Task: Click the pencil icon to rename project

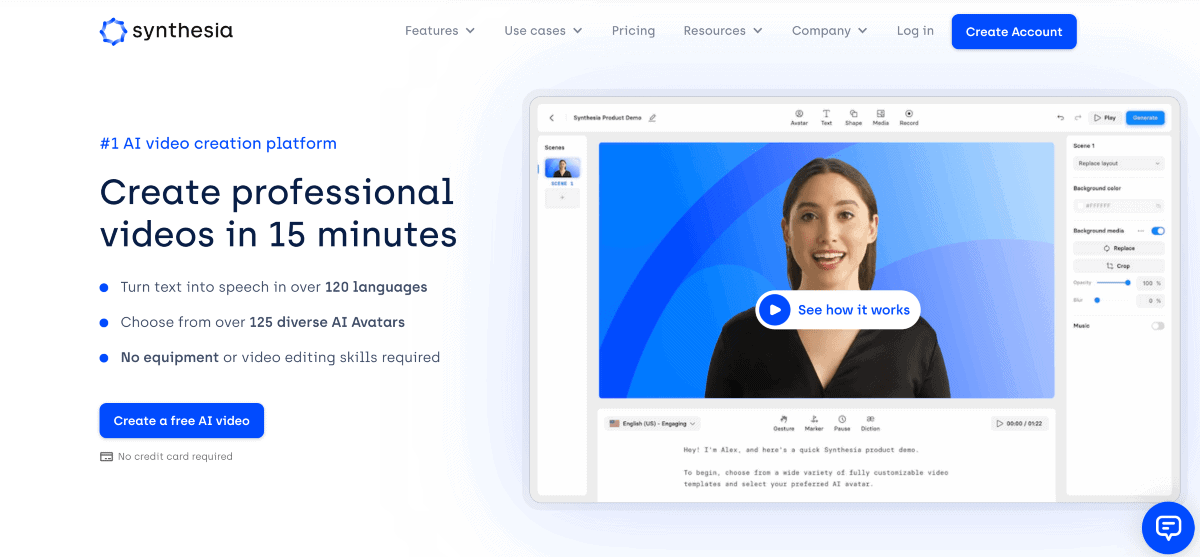Action: coord(653,118)
